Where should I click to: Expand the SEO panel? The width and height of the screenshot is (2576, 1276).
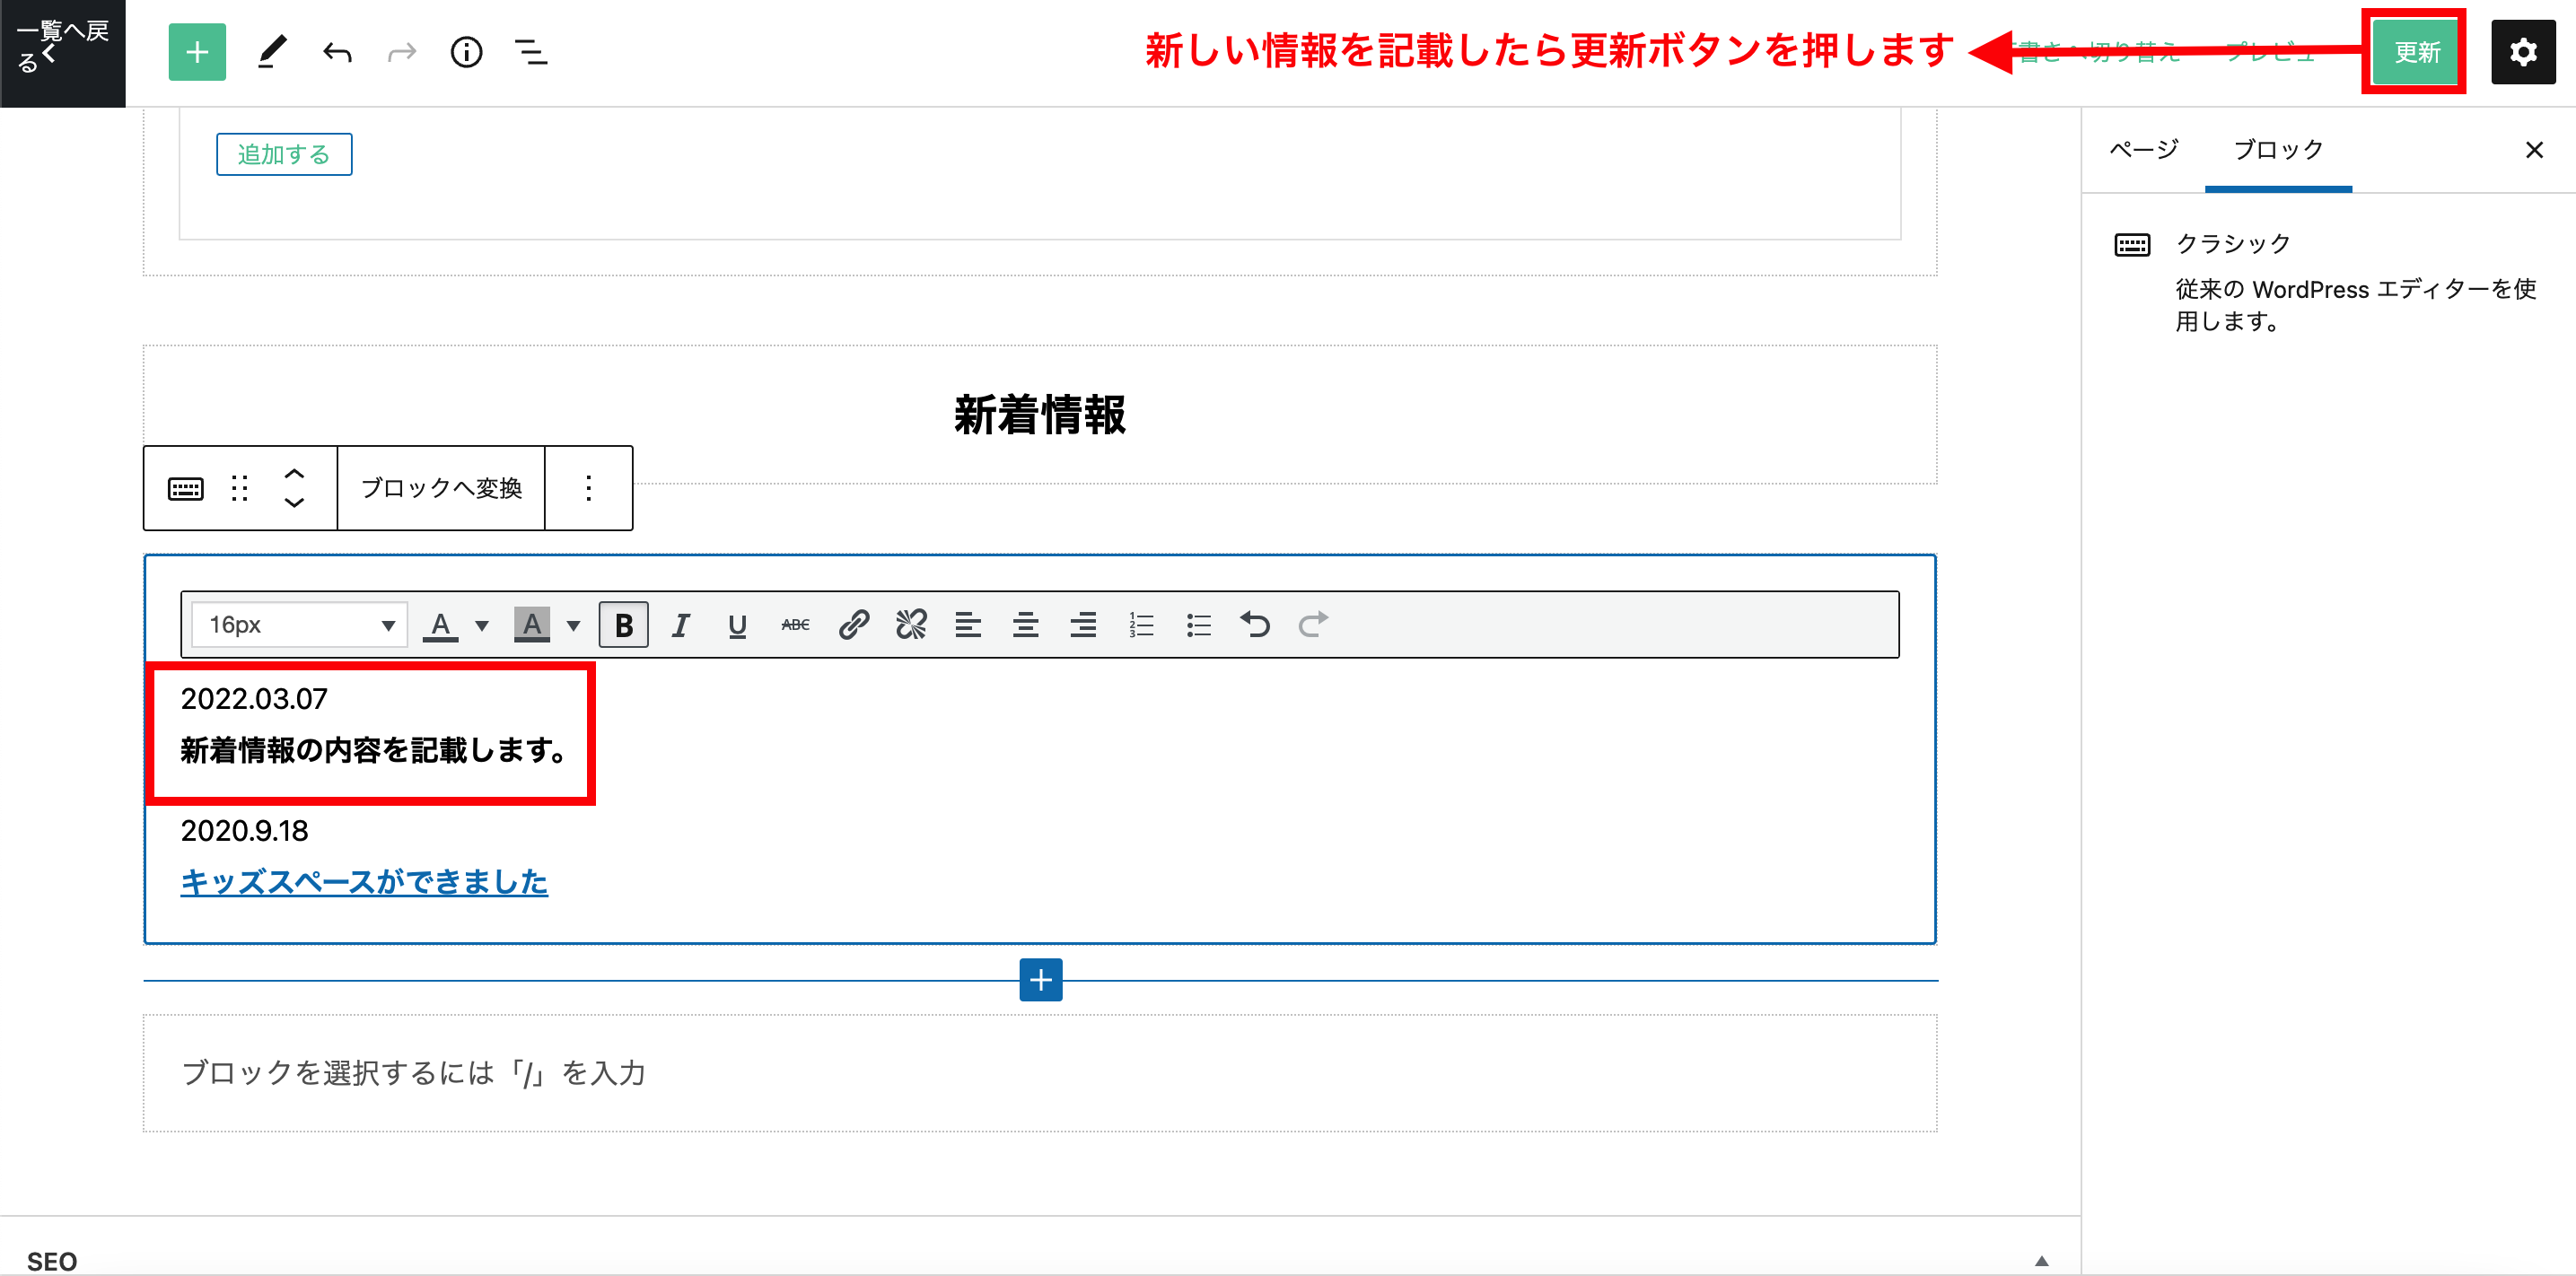pos(2041,1260)
